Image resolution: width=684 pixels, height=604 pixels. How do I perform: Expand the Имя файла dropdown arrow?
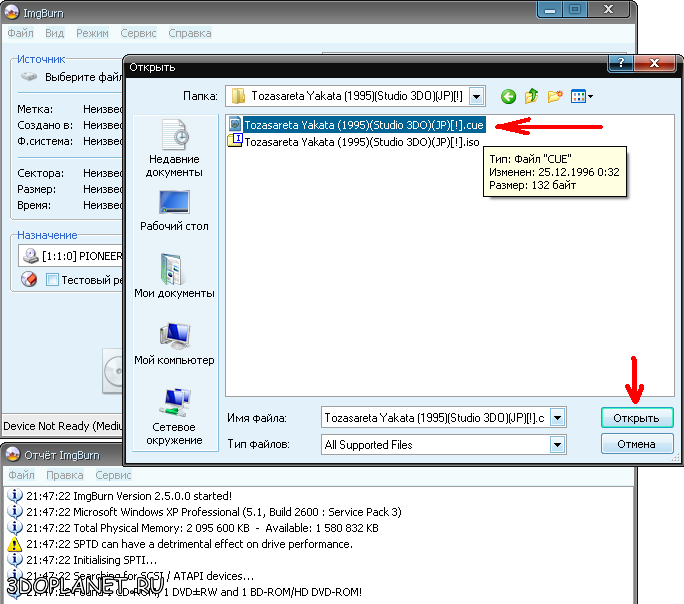tap(558, 417)
